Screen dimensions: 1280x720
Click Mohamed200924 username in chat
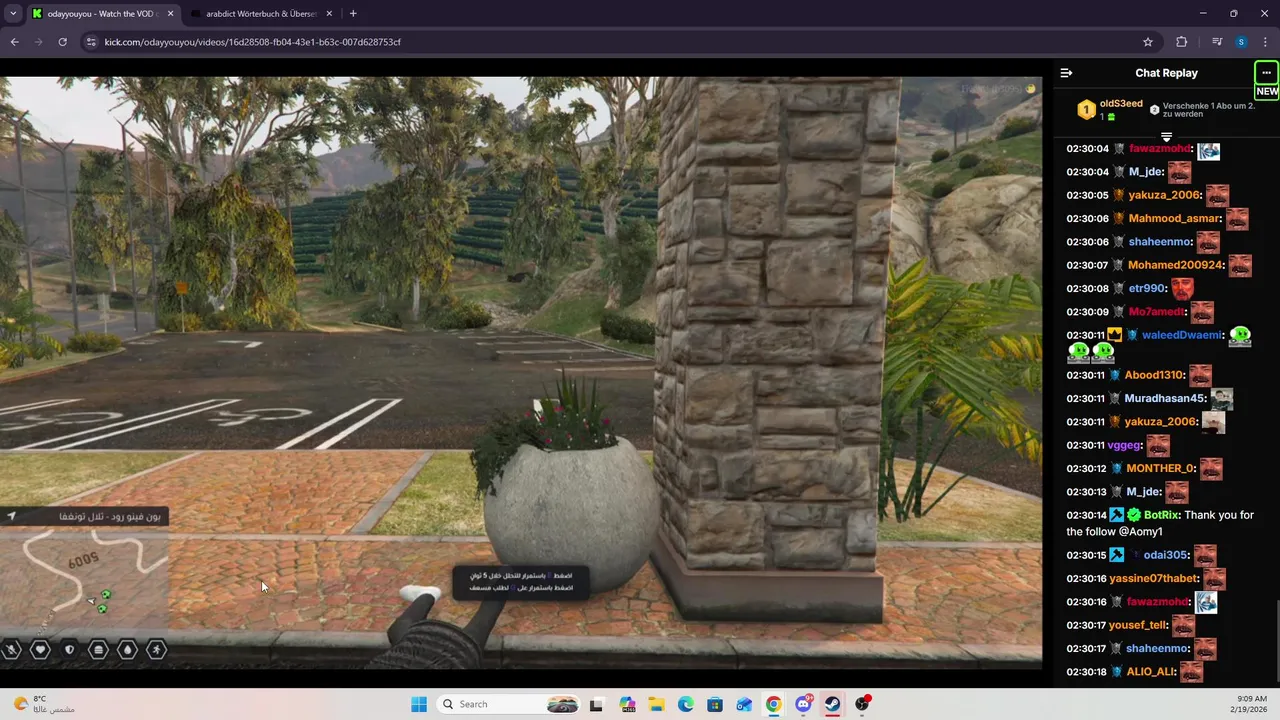point(1176,265)
